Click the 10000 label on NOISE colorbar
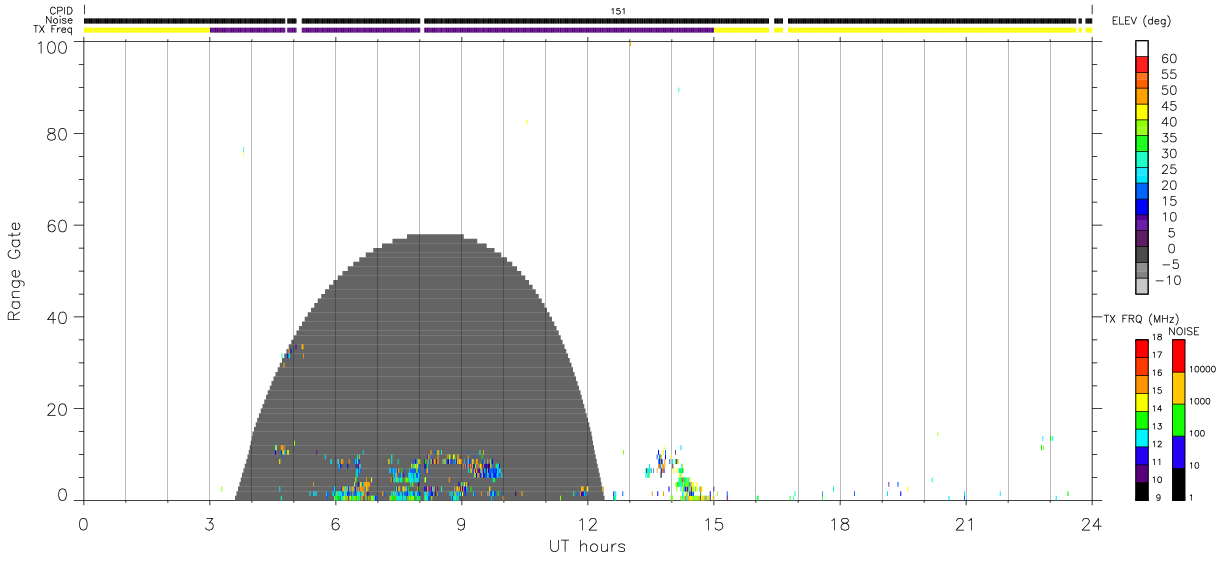This screenshot has width=1228, height=567. pyautogui.click(x=1202, y=369)
